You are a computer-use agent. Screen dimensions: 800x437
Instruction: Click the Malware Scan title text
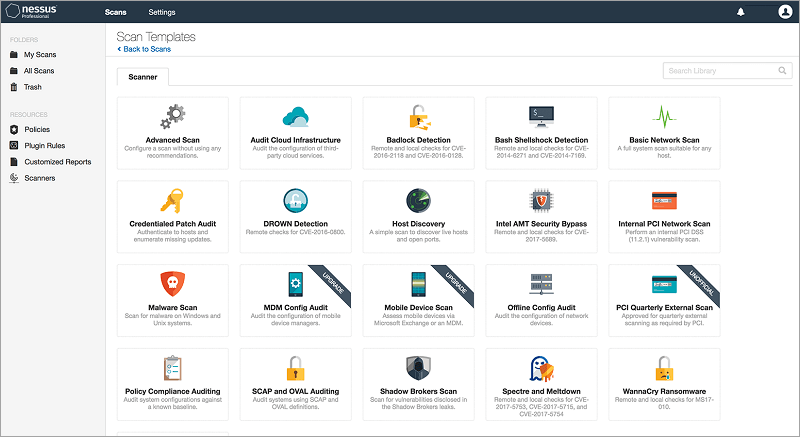(172, 307)
